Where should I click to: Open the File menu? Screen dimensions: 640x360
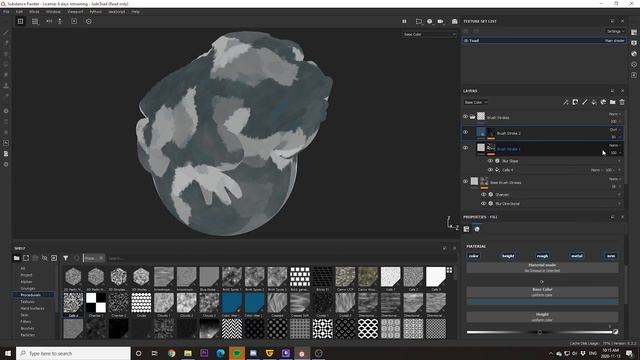(6, 12)
